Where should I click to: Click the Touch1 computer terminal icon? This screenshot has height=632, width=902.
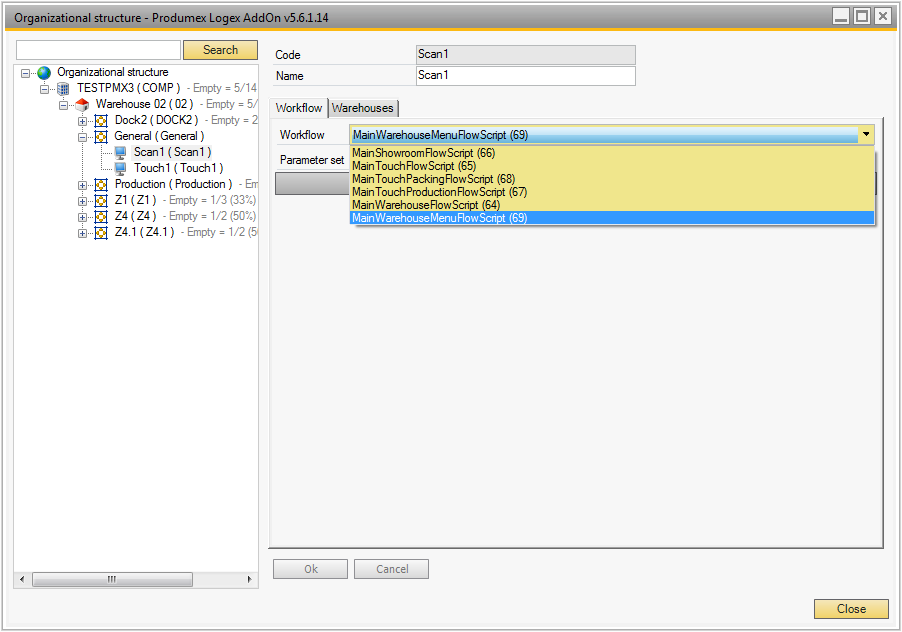tap(120, 169)
